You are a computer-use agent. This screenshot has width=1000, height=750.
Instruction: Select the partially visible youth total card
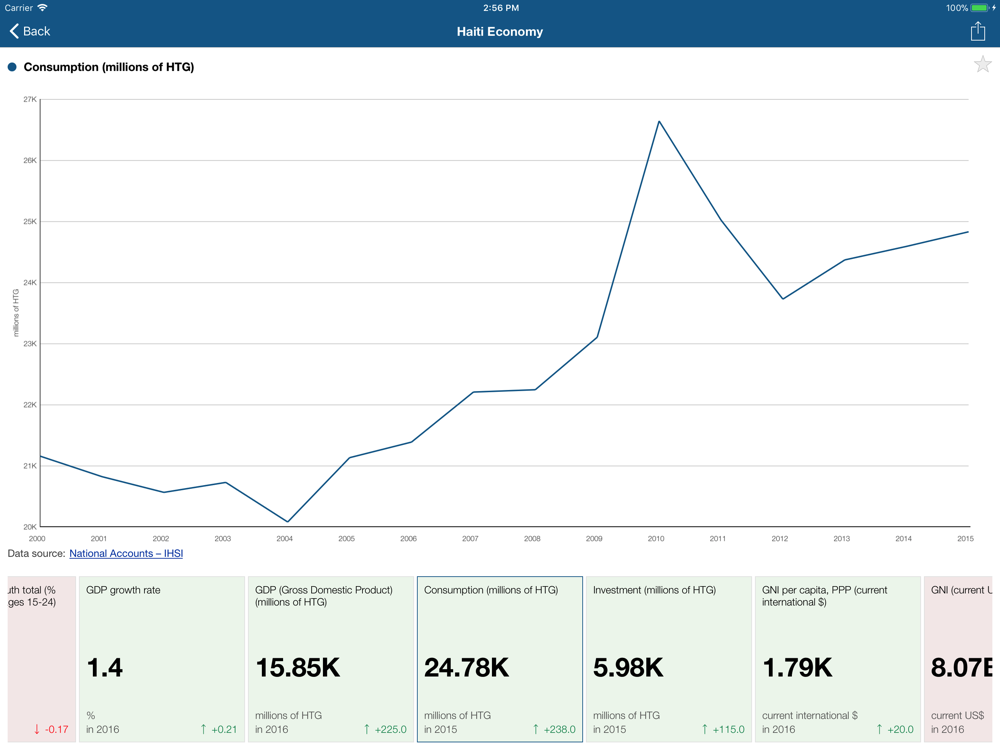tap(40, 659)
